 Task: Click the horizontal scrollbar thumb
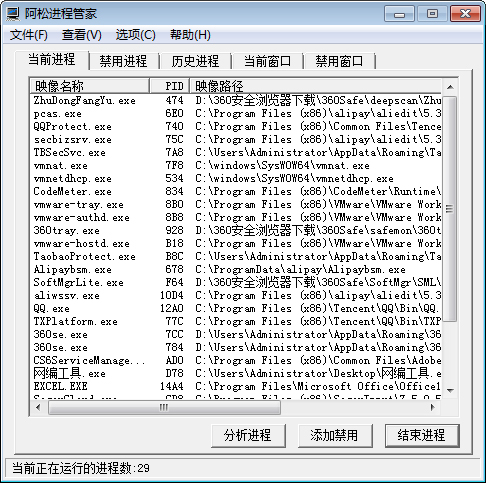point(164,407)
